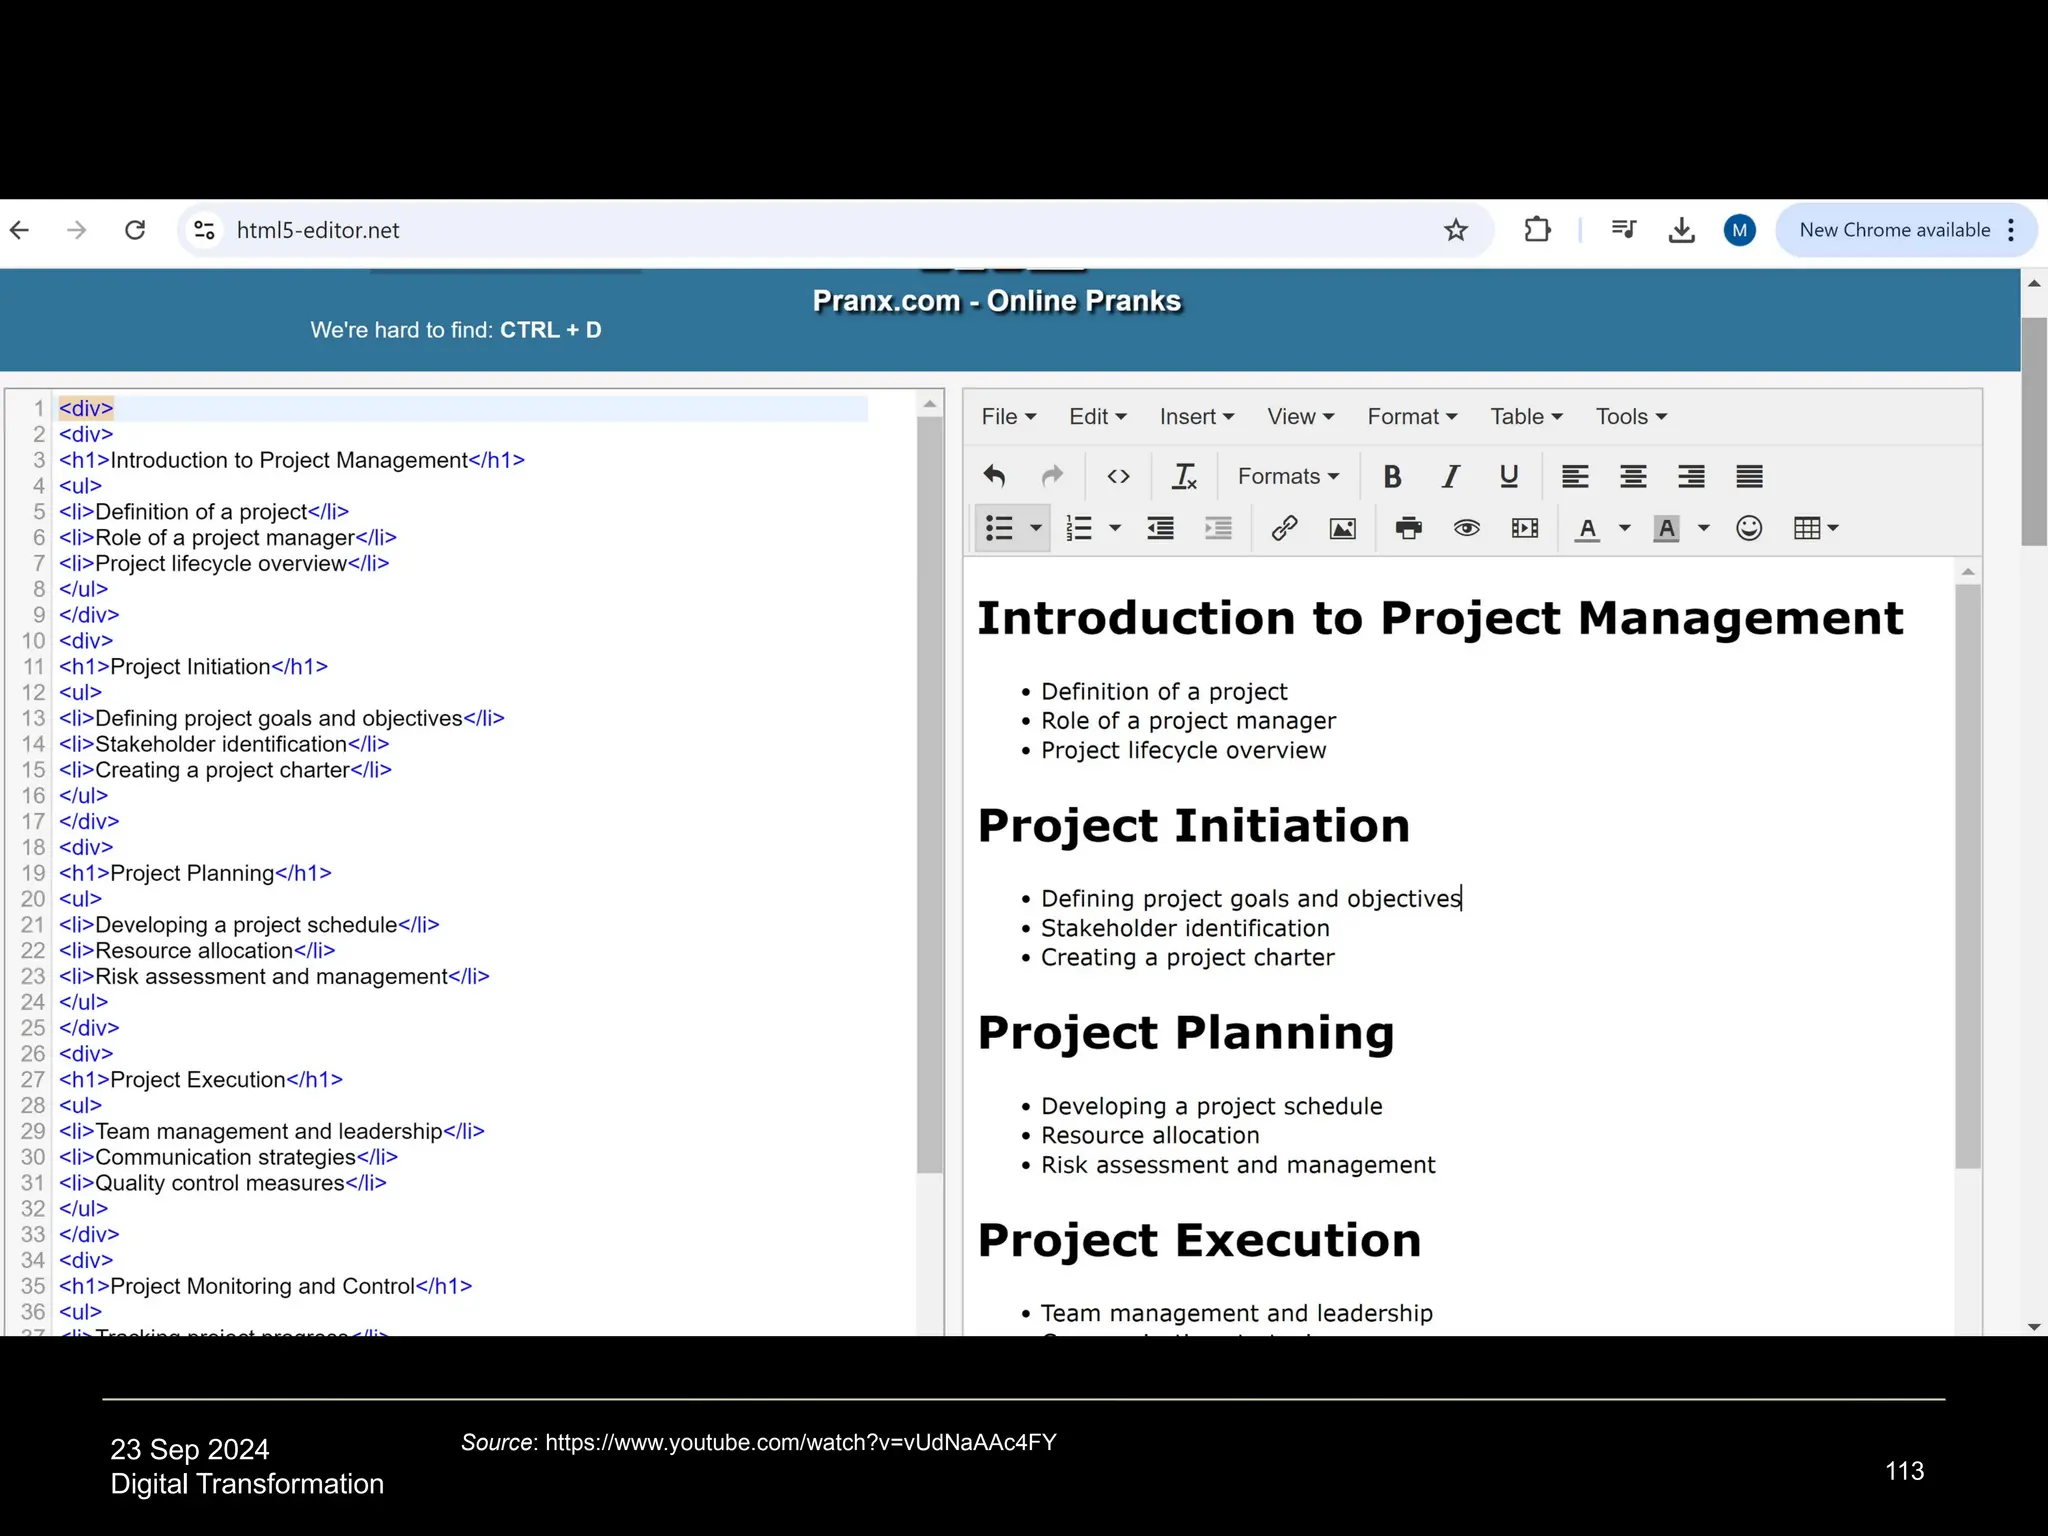
Task: Toggle italic formatting
Action: (x=1451, y=476)
